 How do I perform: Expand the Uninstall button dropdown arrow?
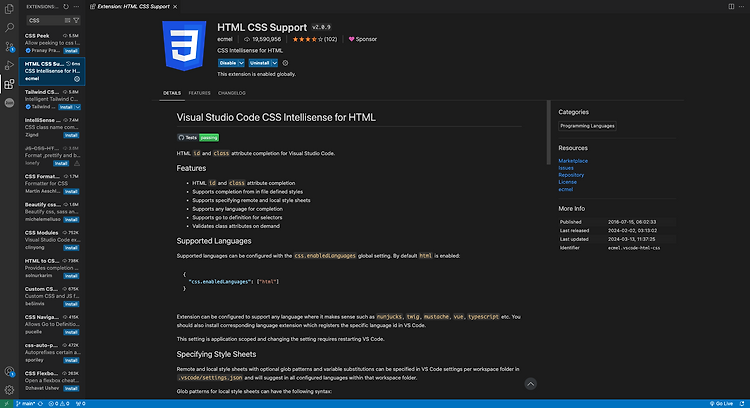click(275, 63)
